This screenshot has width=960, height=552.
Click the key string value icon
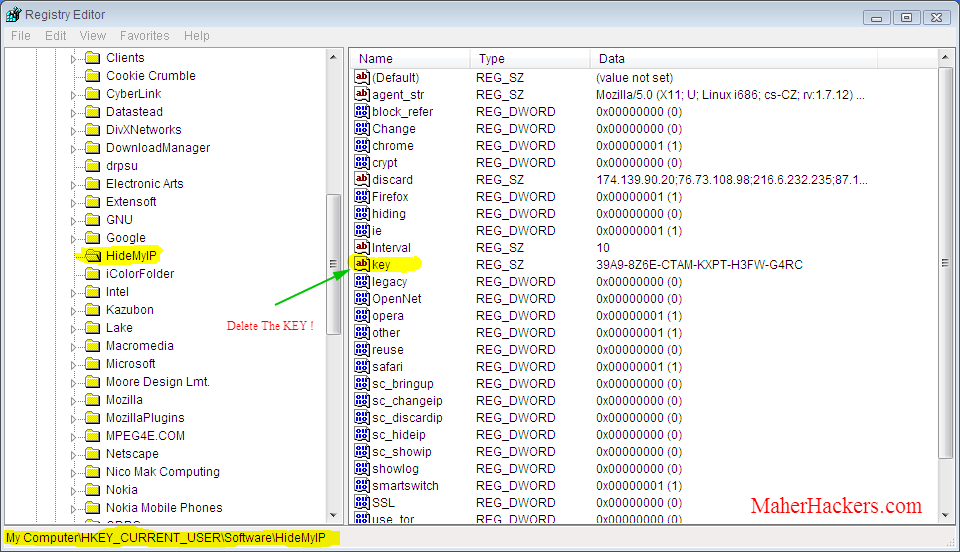(x=362, y=264)
